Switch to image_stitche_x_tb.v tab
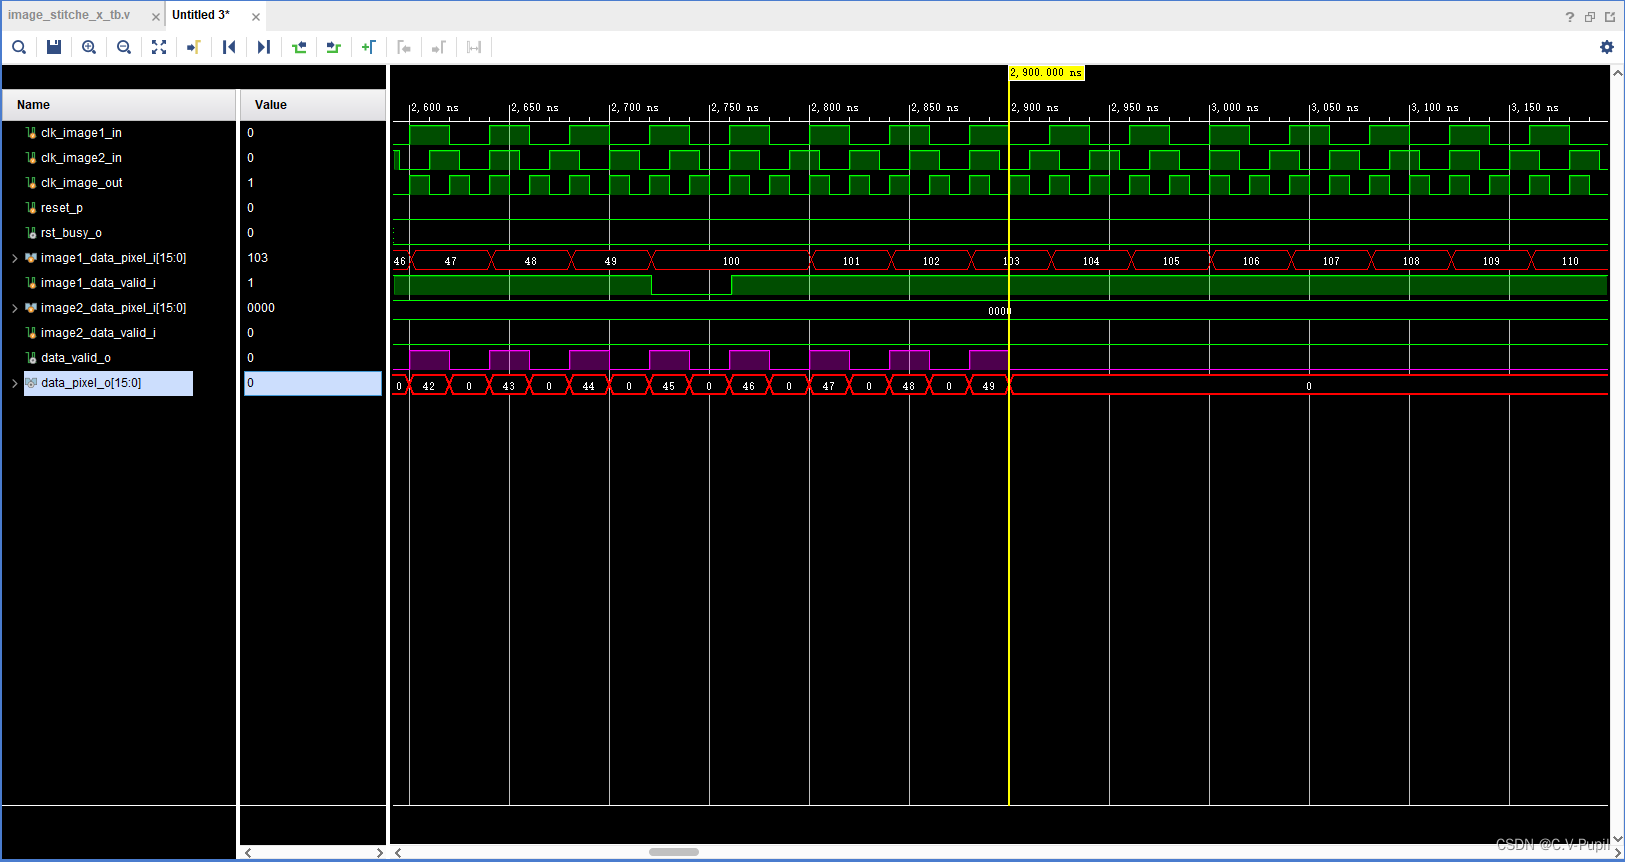The width and height of the screenshot is (1625, 862). click(69, 15)
